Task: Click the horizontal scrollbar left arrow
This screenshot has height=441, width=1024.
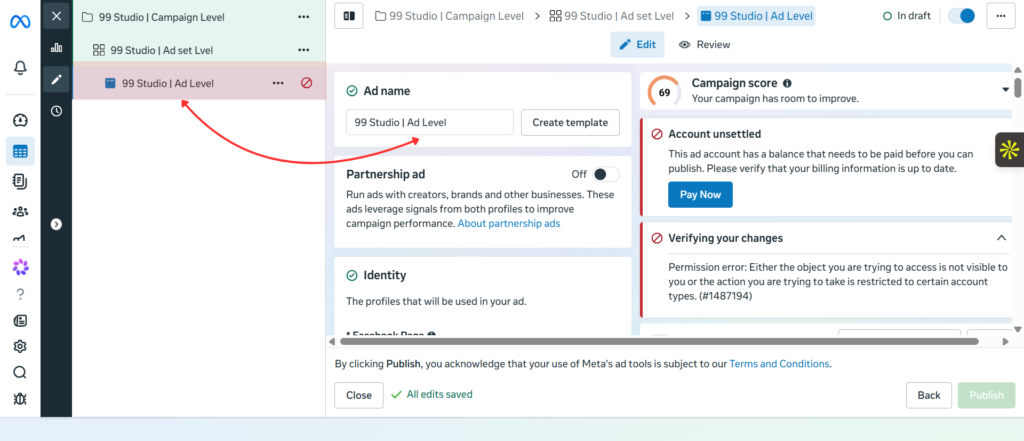Action: point(331,342)
